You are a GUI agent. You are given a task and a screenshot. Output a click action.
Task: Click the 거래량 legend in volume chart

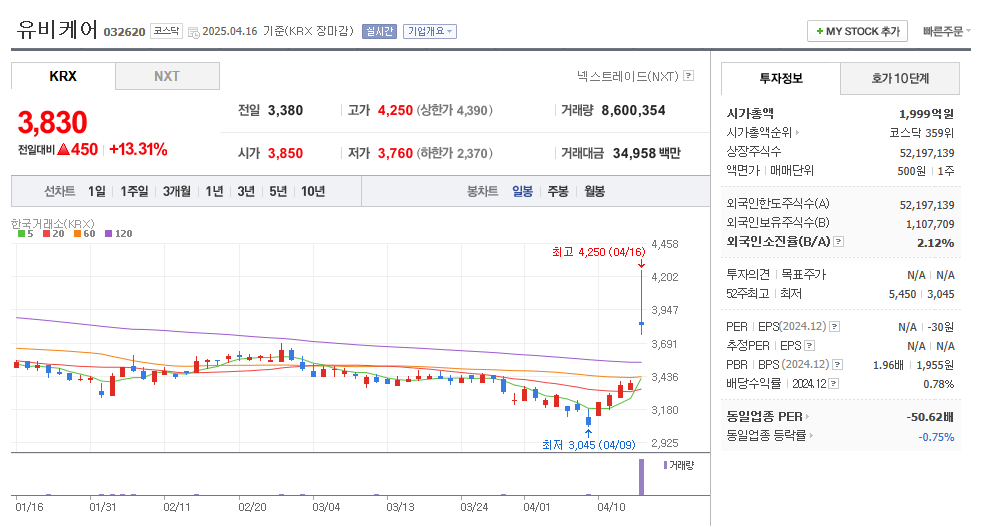pyautogui.click(x=678, y=465)
